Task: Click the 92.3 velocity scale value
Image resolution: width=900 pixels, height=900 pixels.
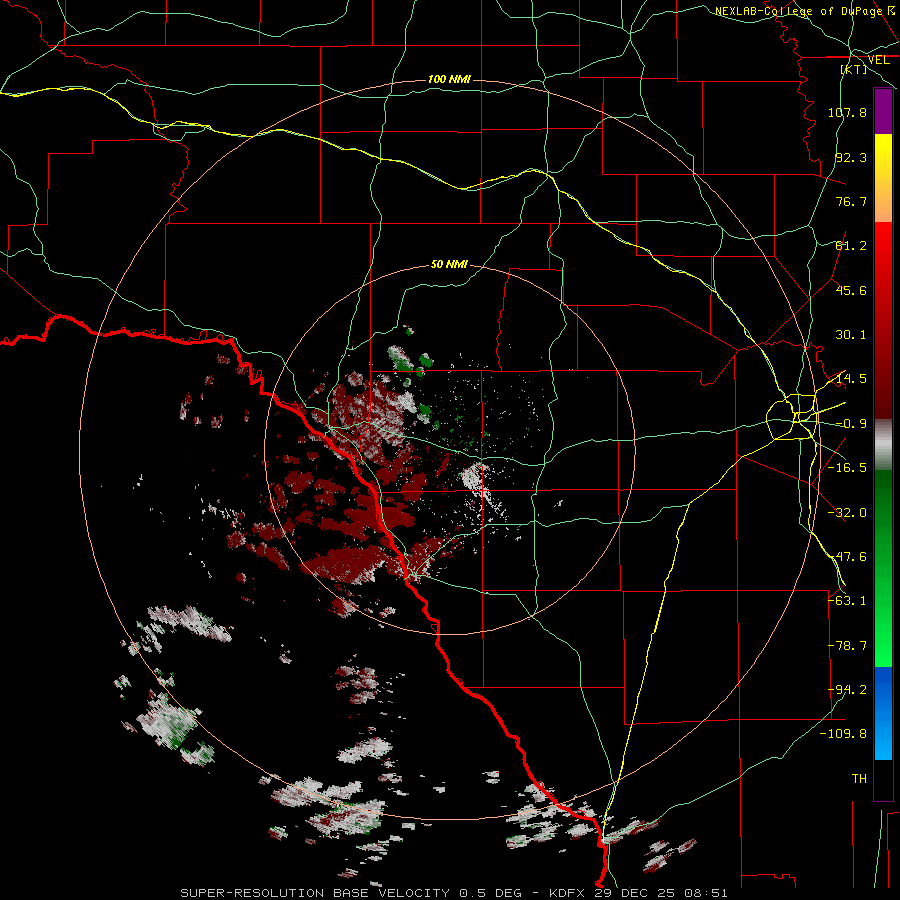Action: 851,157
